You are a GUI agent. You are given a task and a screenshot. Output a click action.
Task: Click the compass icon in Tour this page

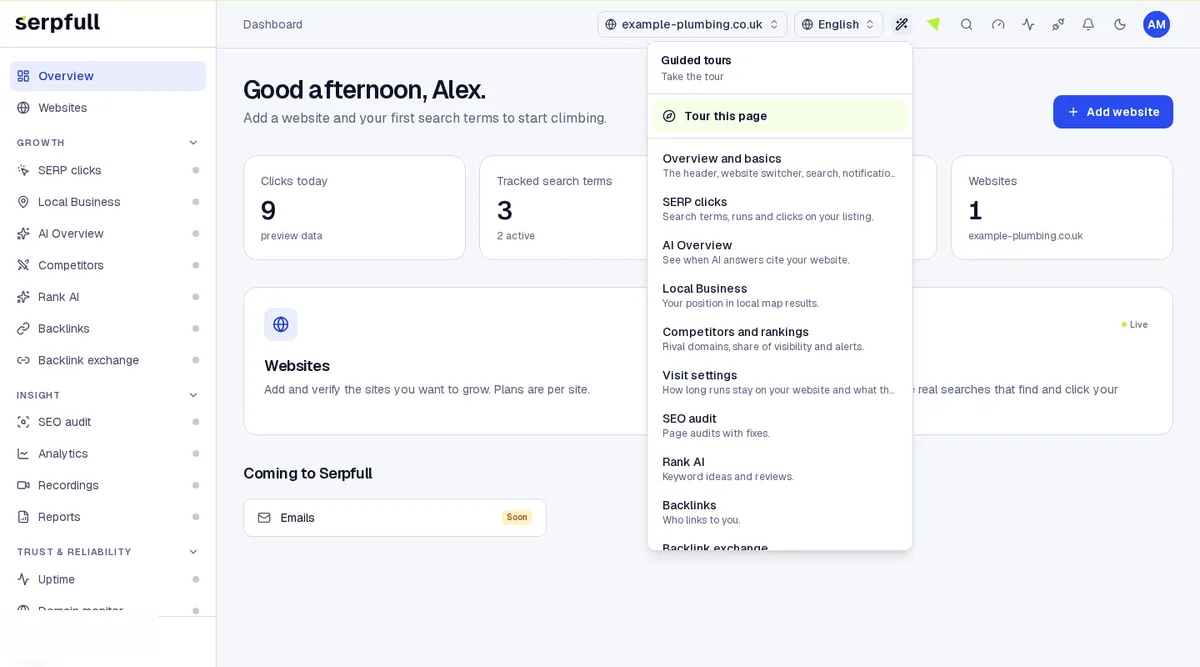point(670,116)
